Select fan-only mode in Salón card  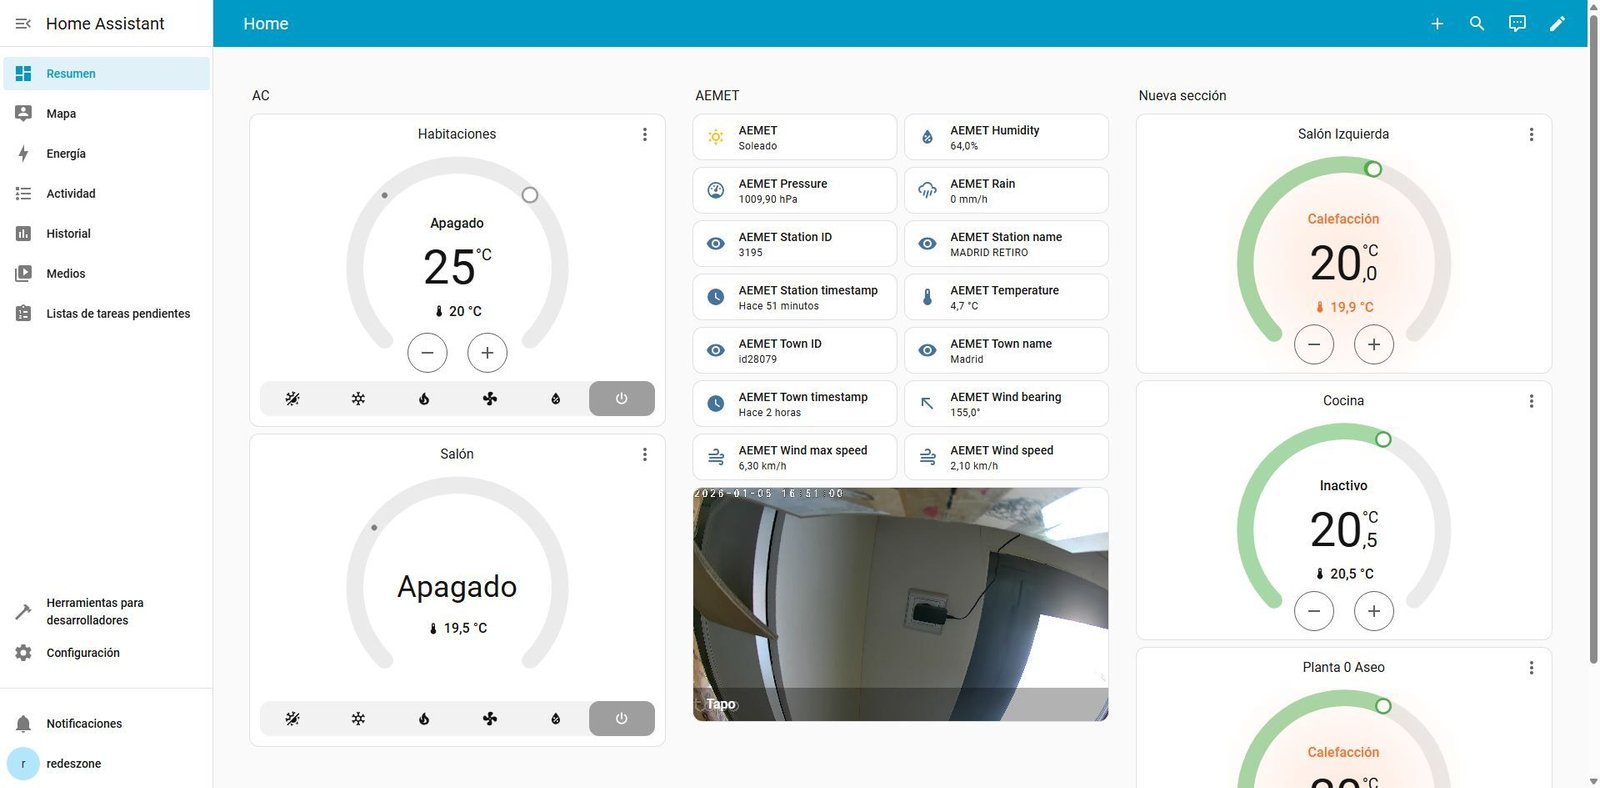coord(490,718)
